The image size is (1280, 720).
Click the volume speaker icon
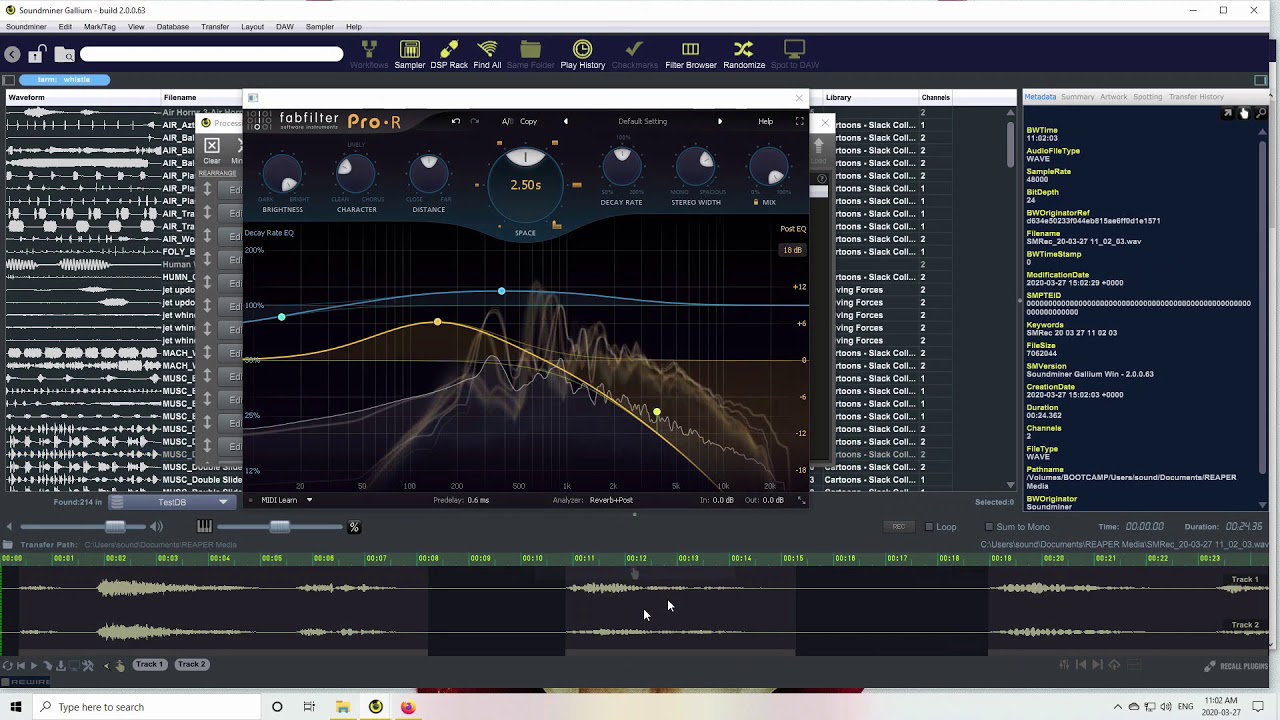click(x=156, y=527)
